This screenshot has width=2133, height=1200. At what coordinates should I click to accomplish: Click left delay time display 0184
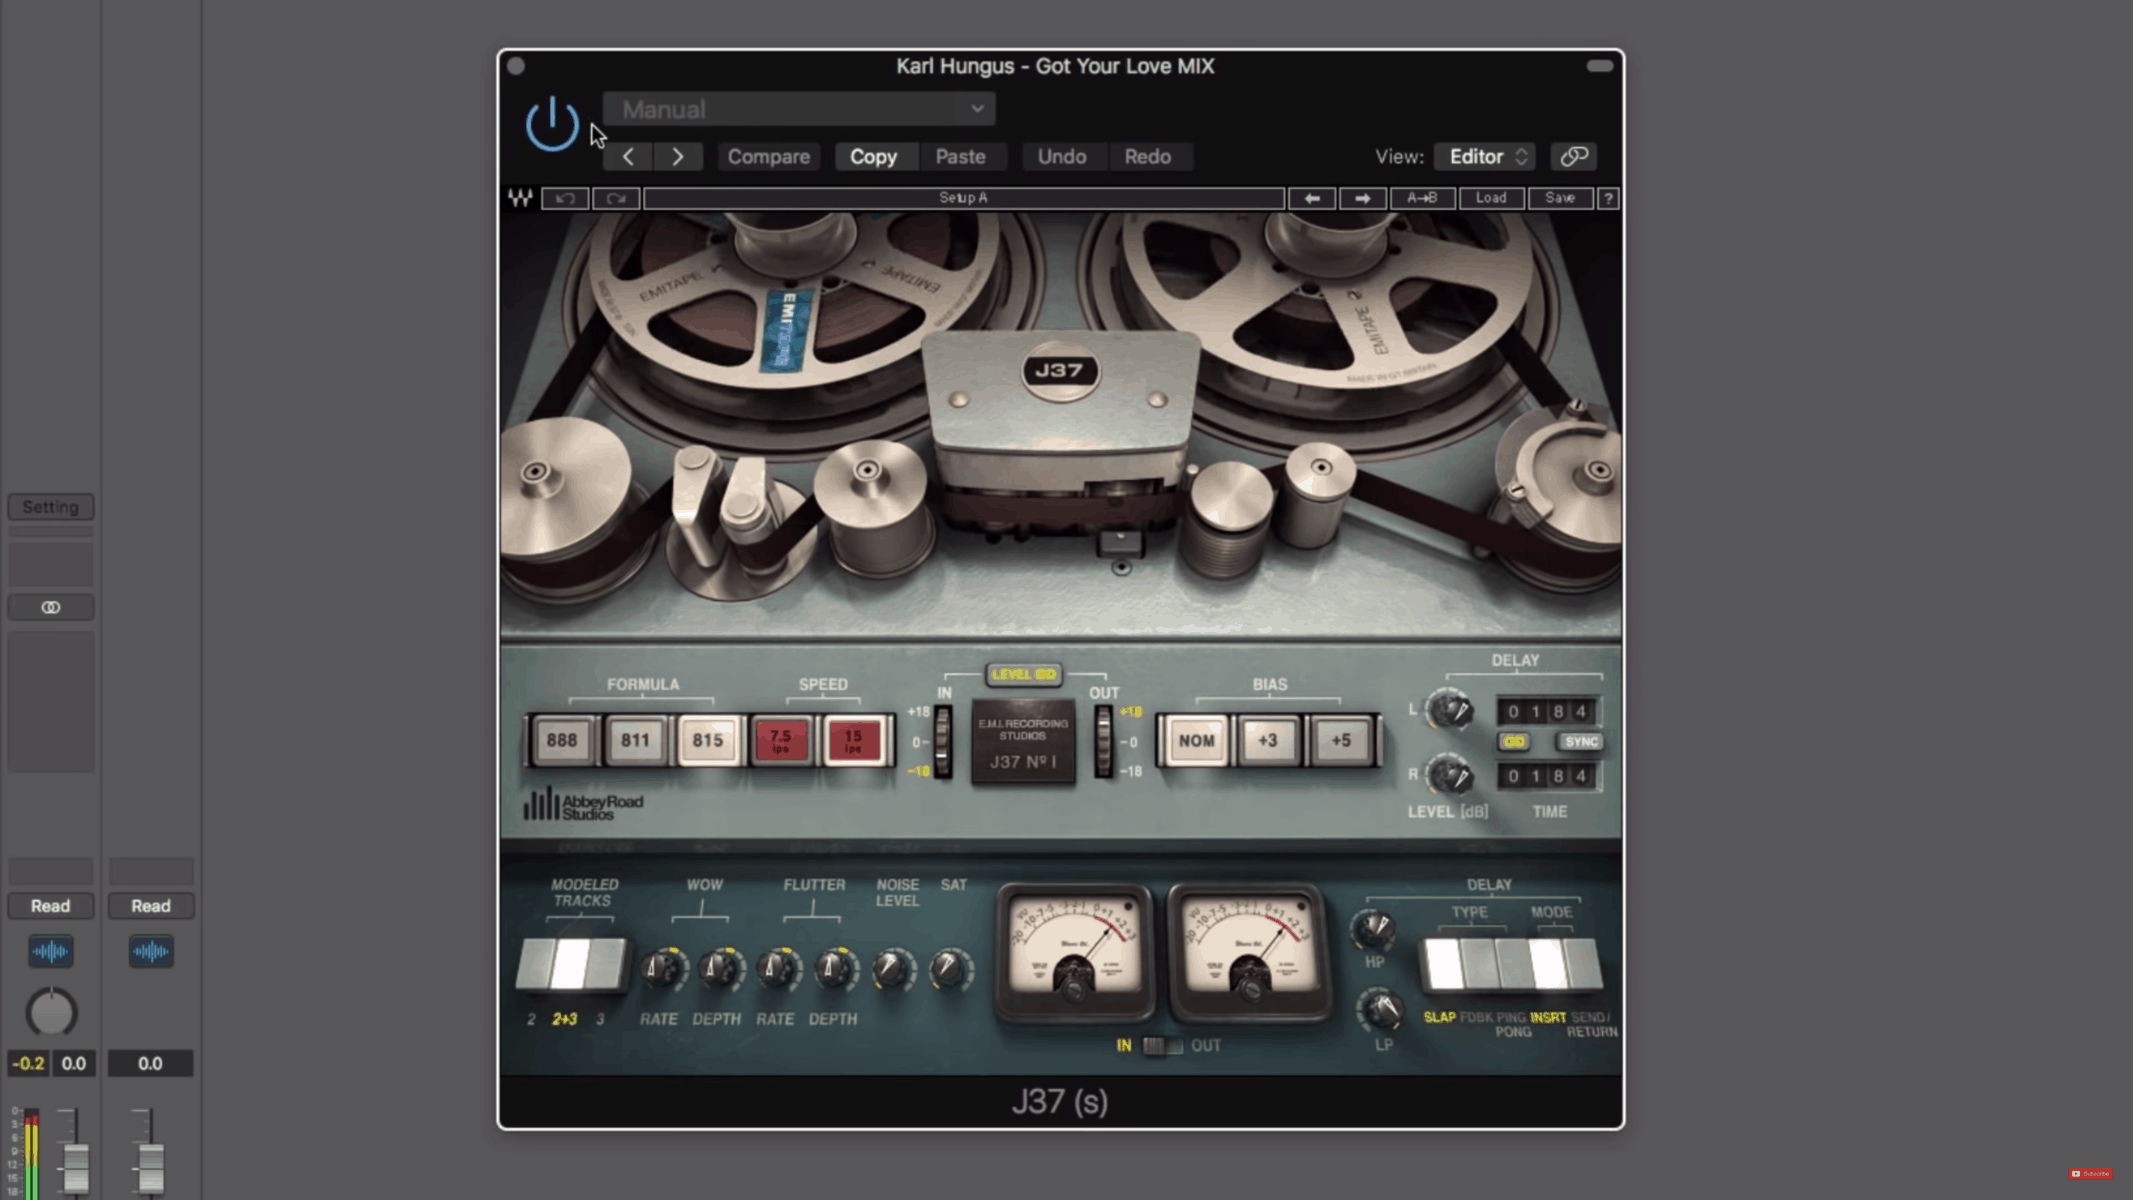(x=1547, y=712)
